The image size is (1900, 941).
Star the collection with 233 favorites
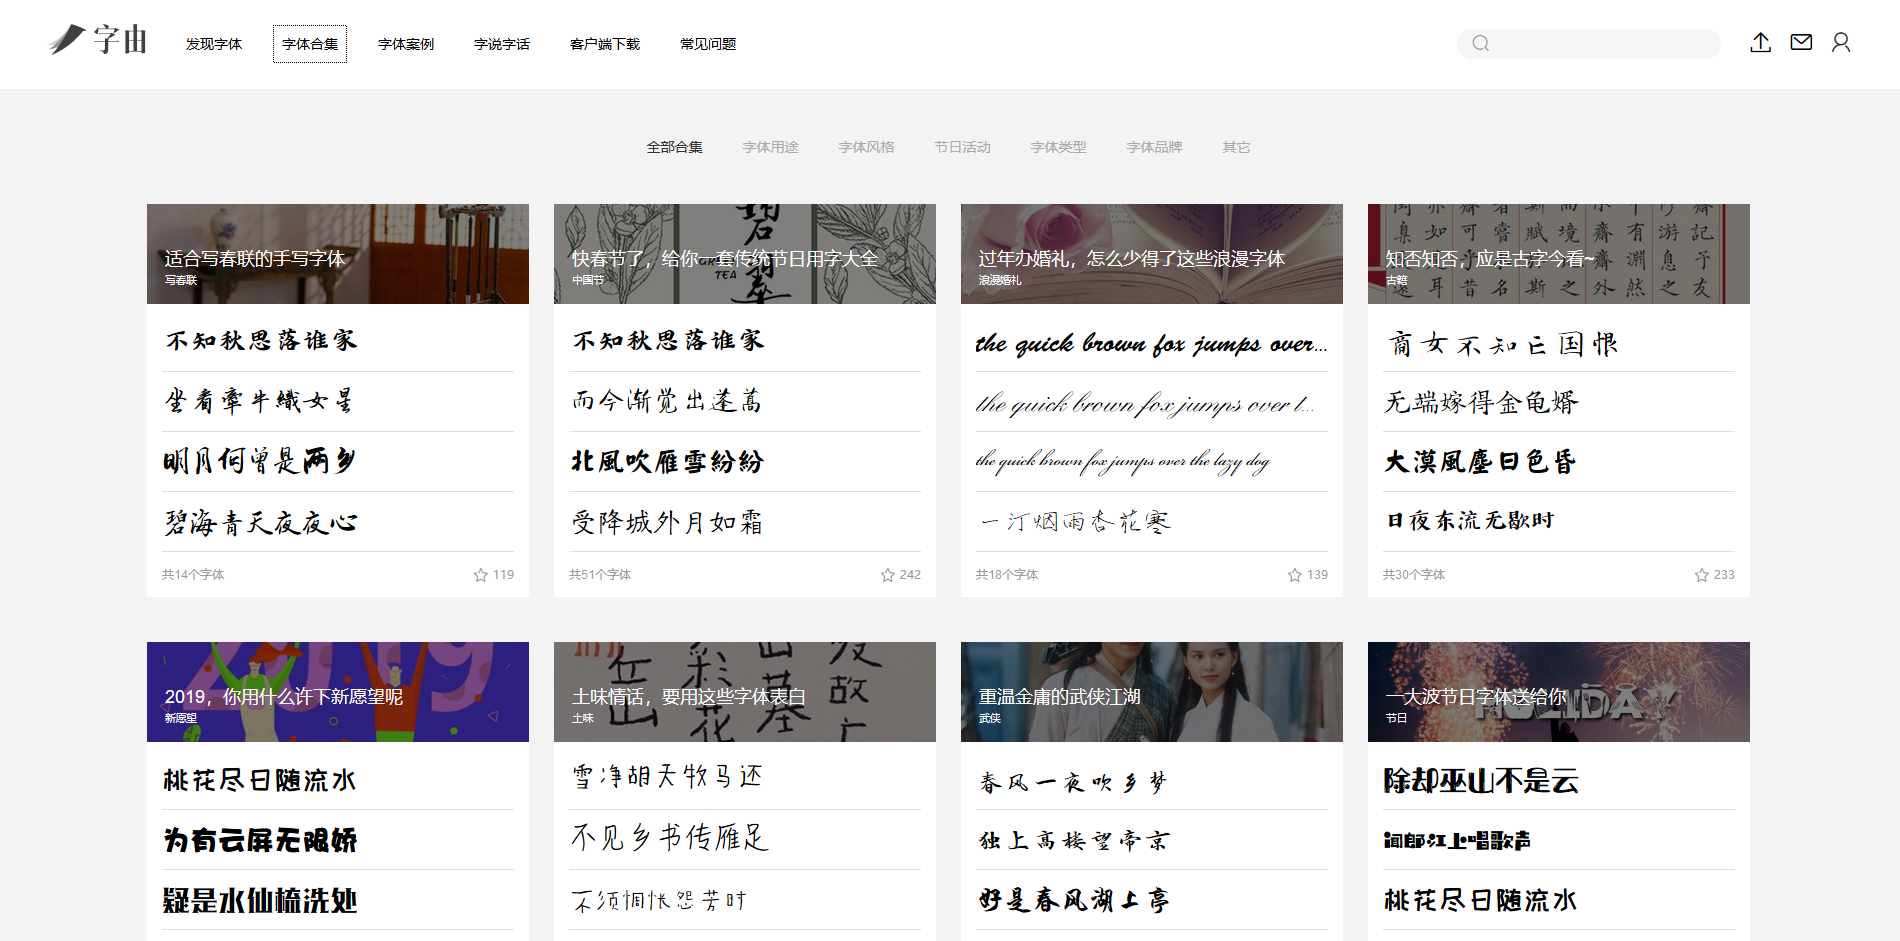(x=1702, y=575)
